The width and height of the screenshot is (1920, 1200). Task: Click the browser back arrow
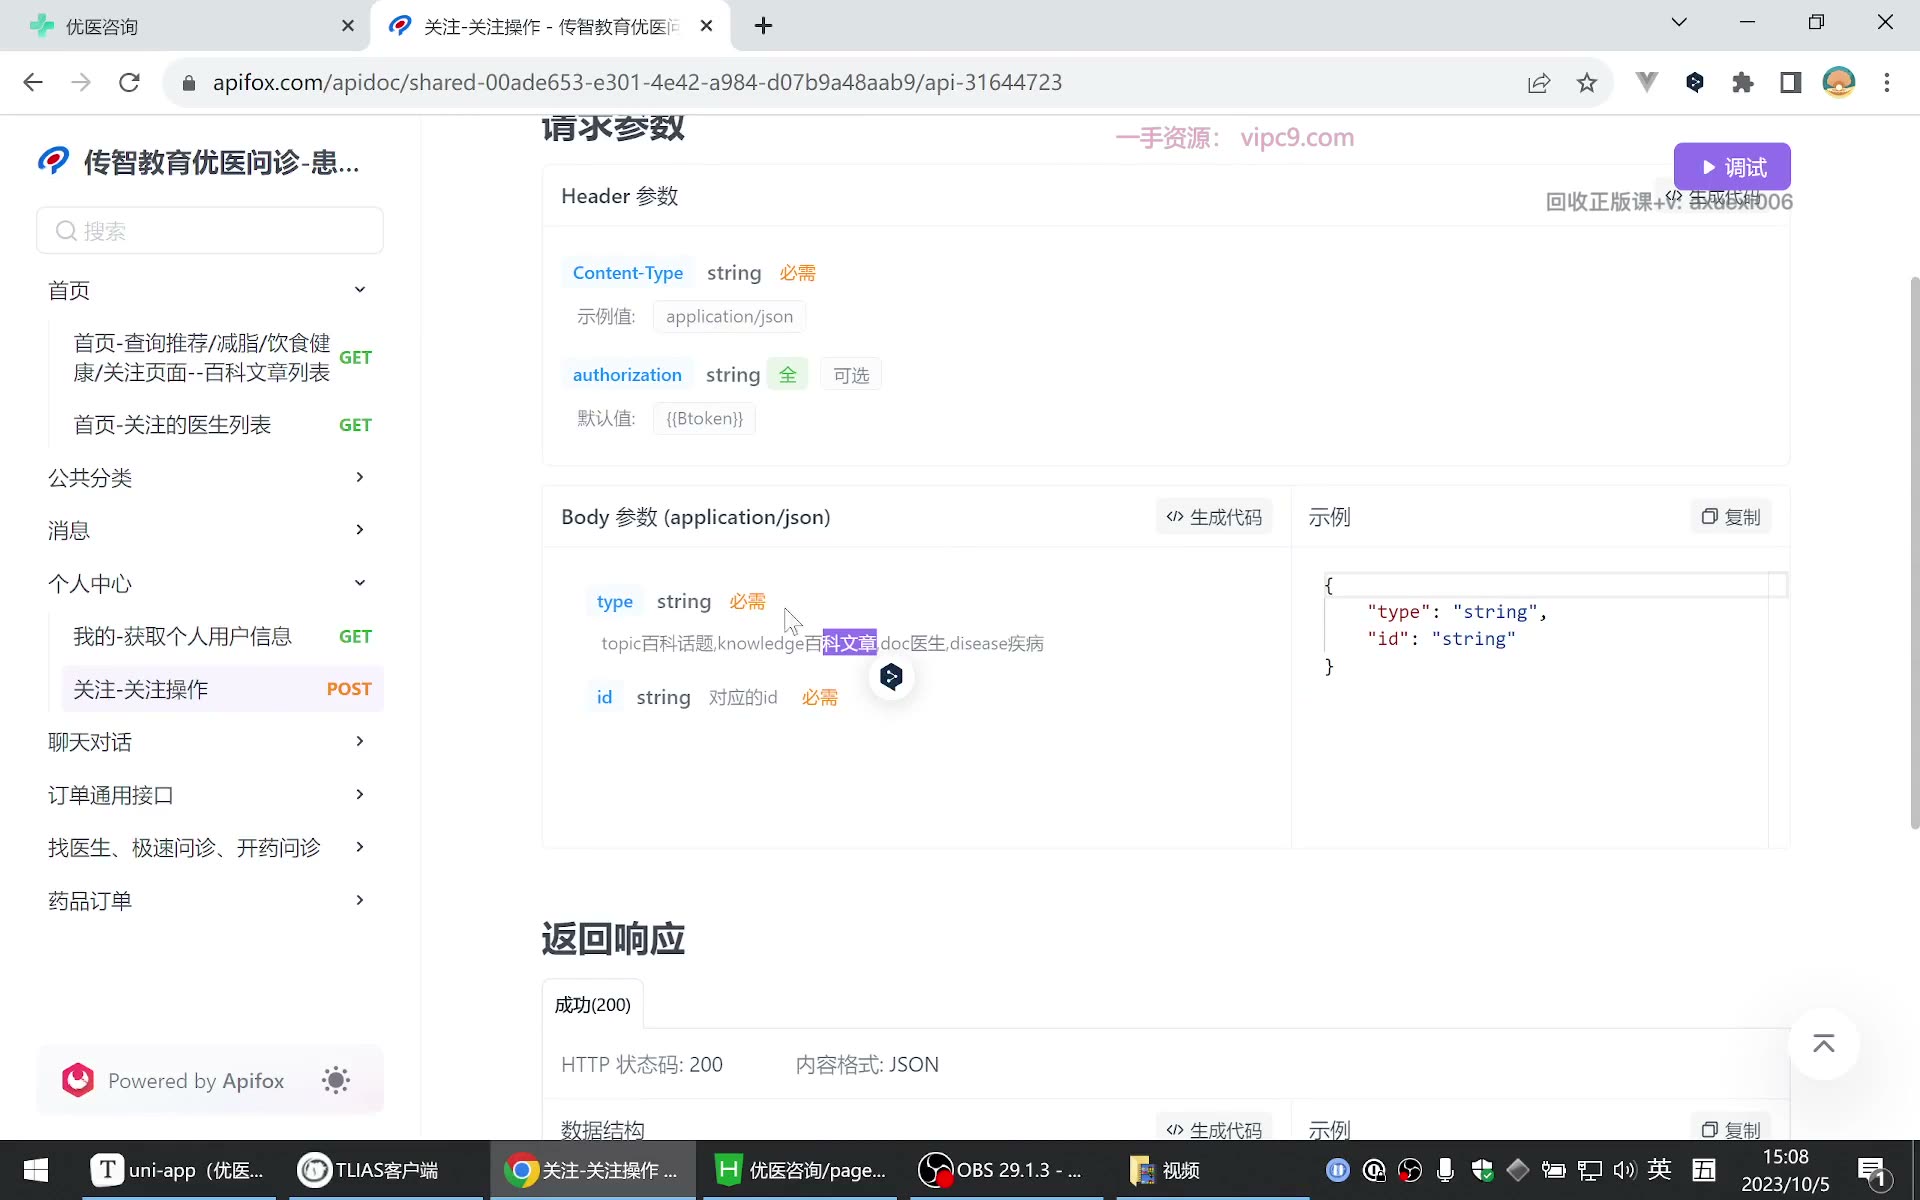[33, 82]
